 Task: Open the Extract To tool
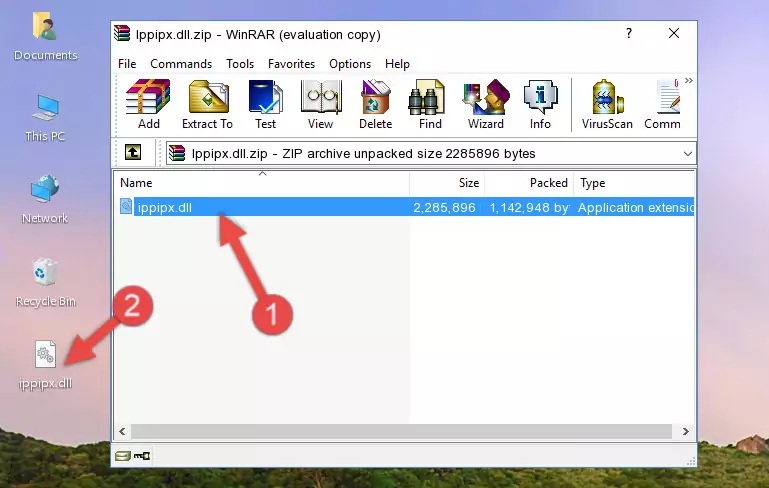(207, 104)
